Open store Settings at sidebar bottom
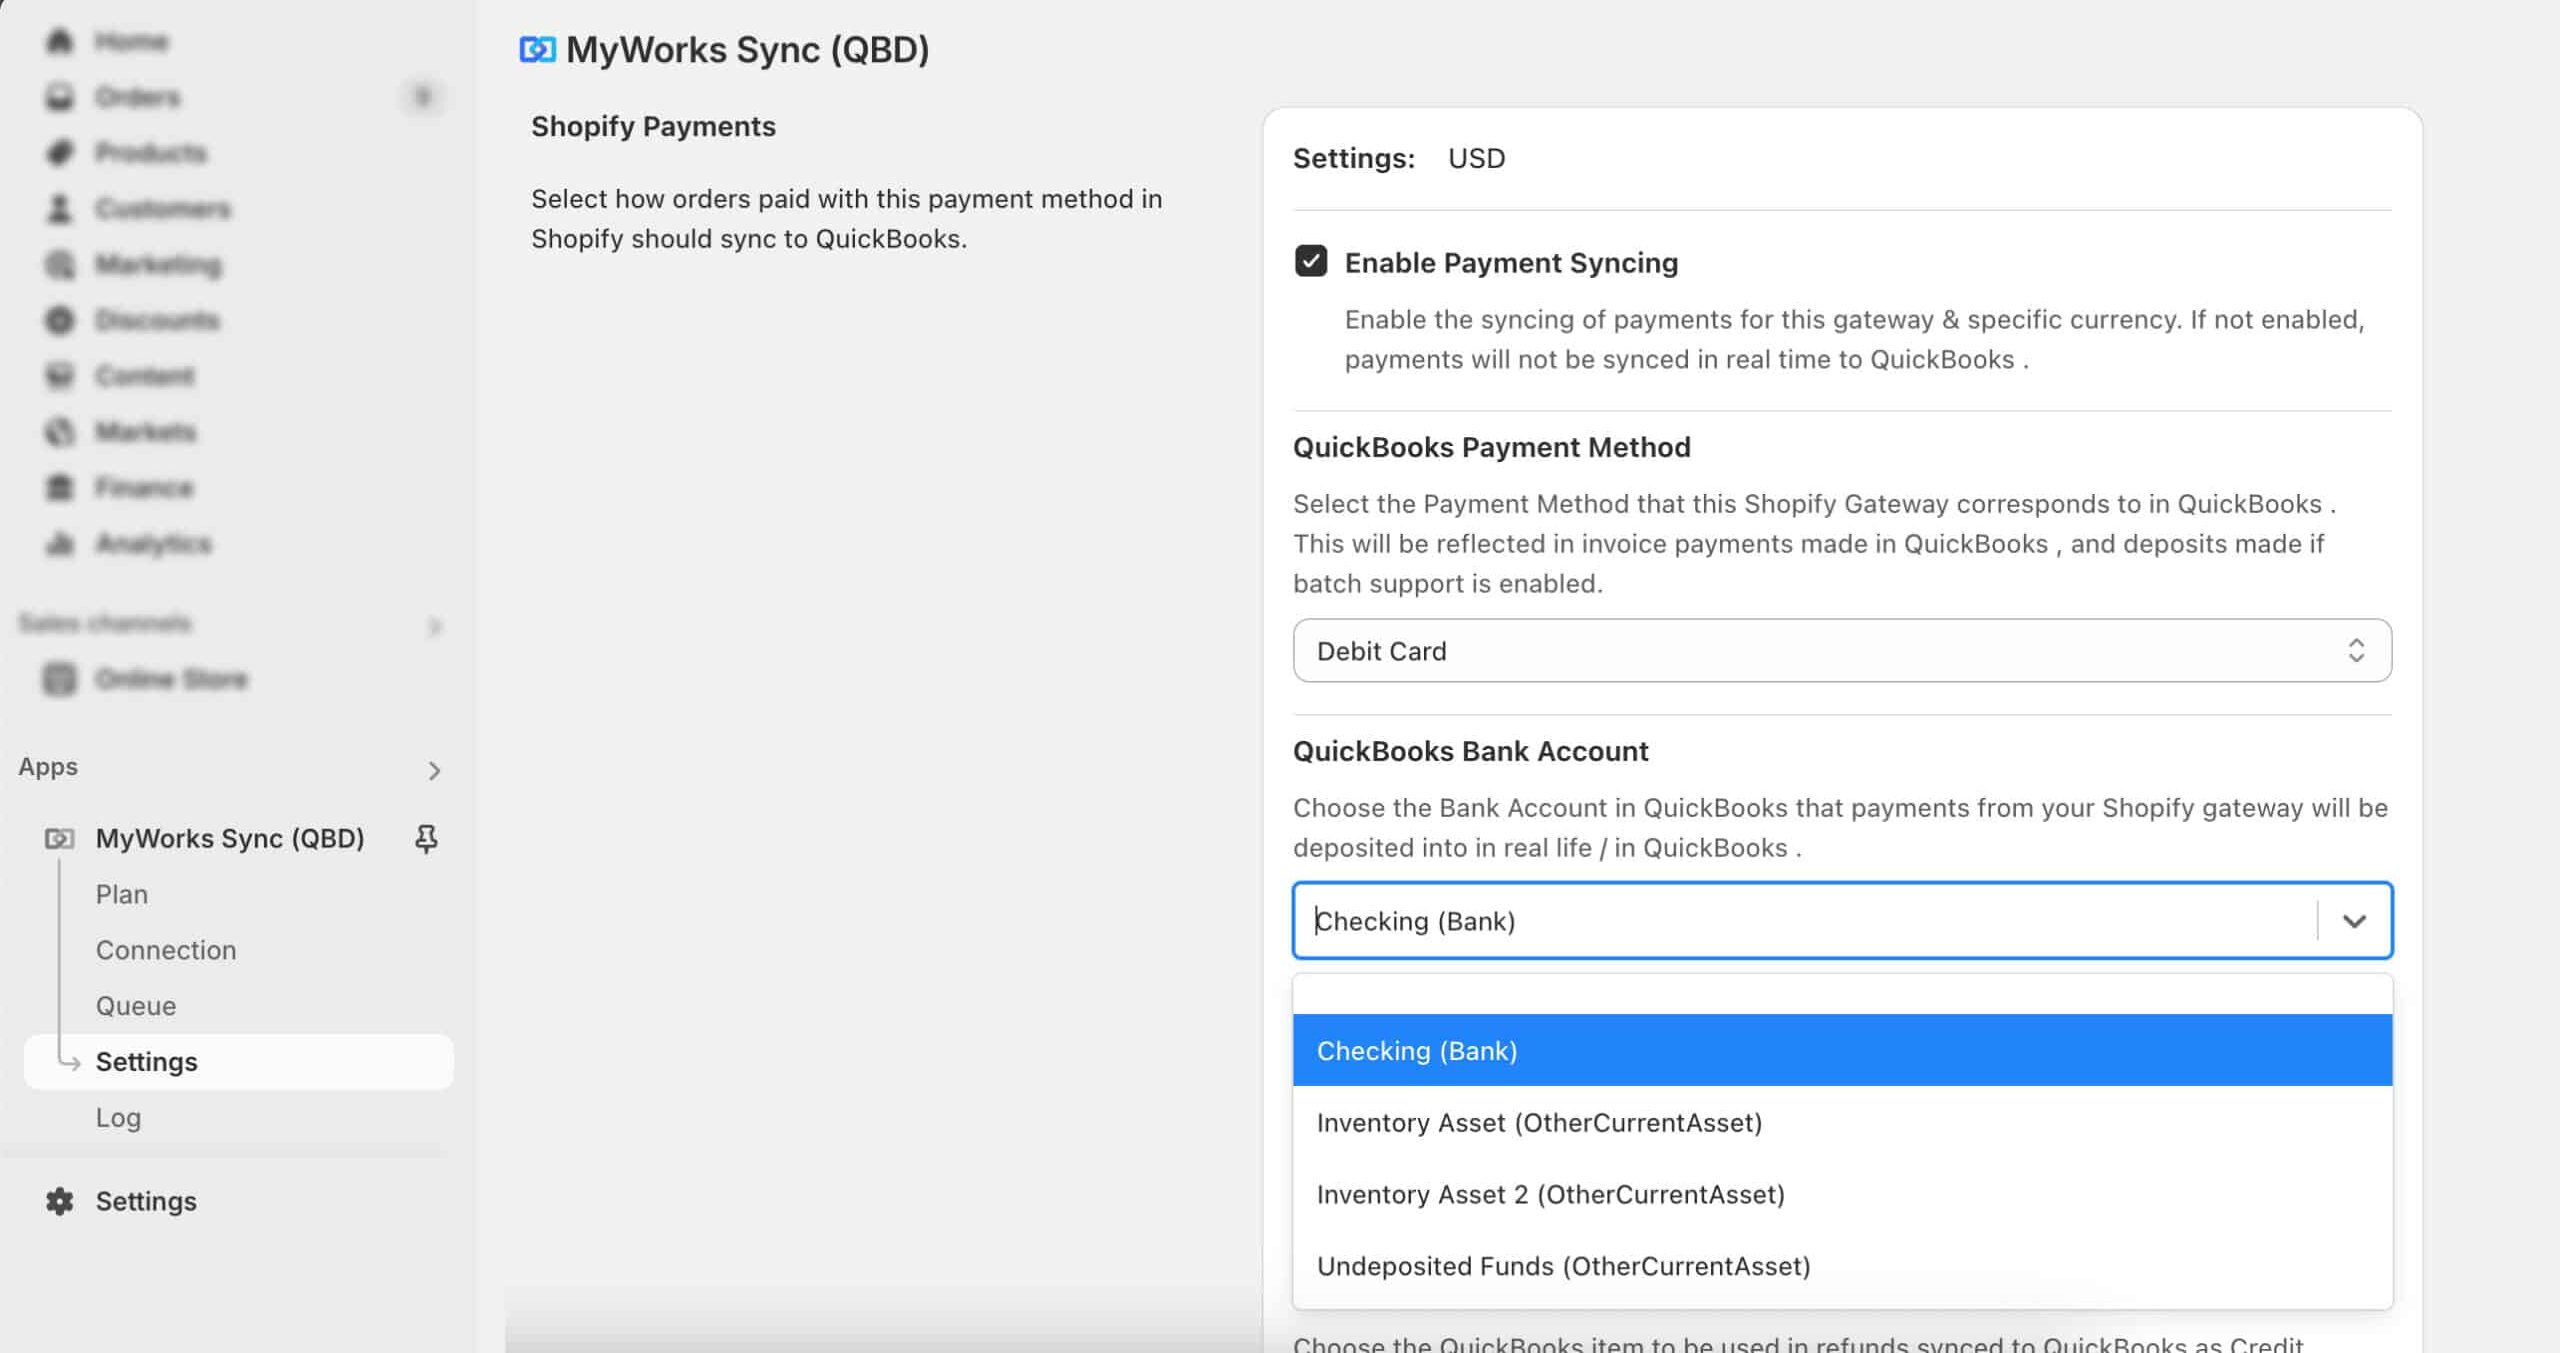Viewport: 2560px width, 1353px height. 146,1201
